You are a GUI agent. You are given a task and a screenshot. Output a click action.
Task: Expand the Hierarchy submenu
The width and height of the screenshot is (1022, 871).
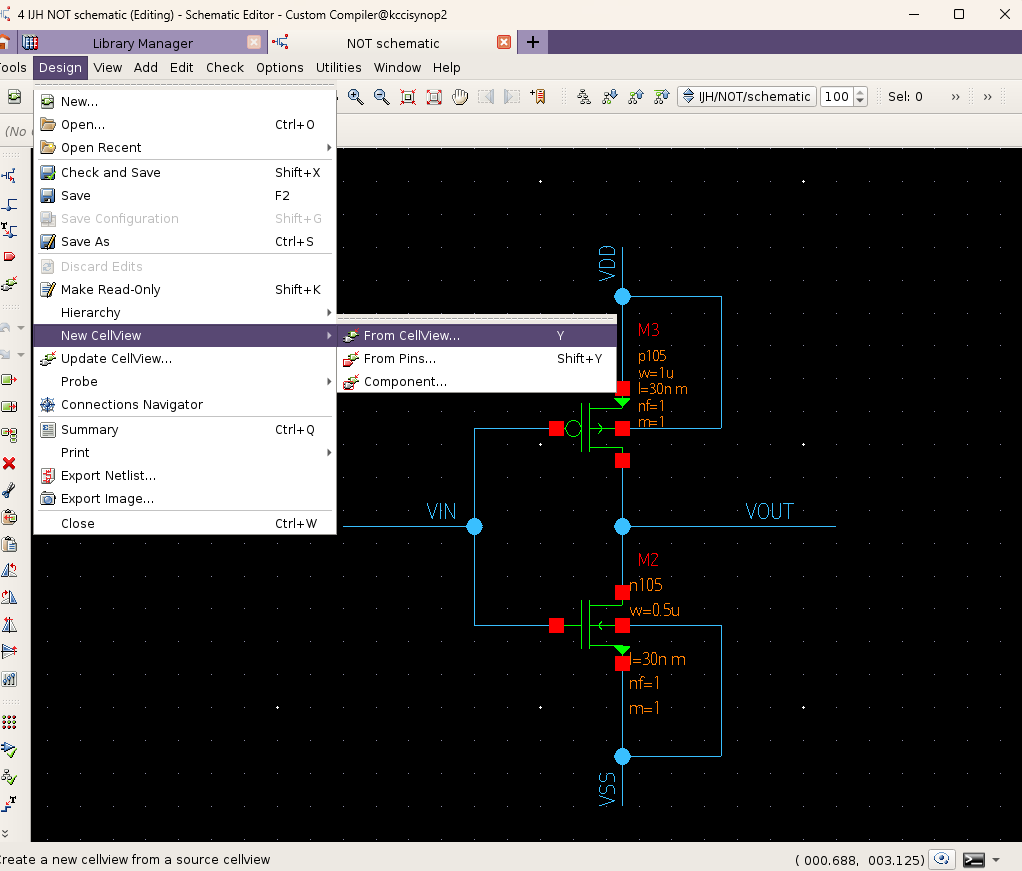[185, 313]
